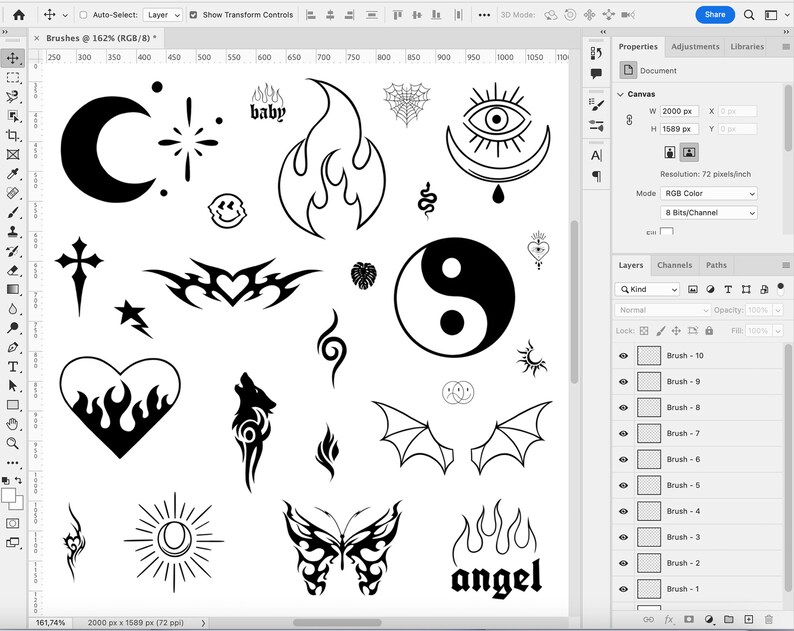Select the Crop tool
The width and height of the screenshot is (794, 631).
coord(13,135)
